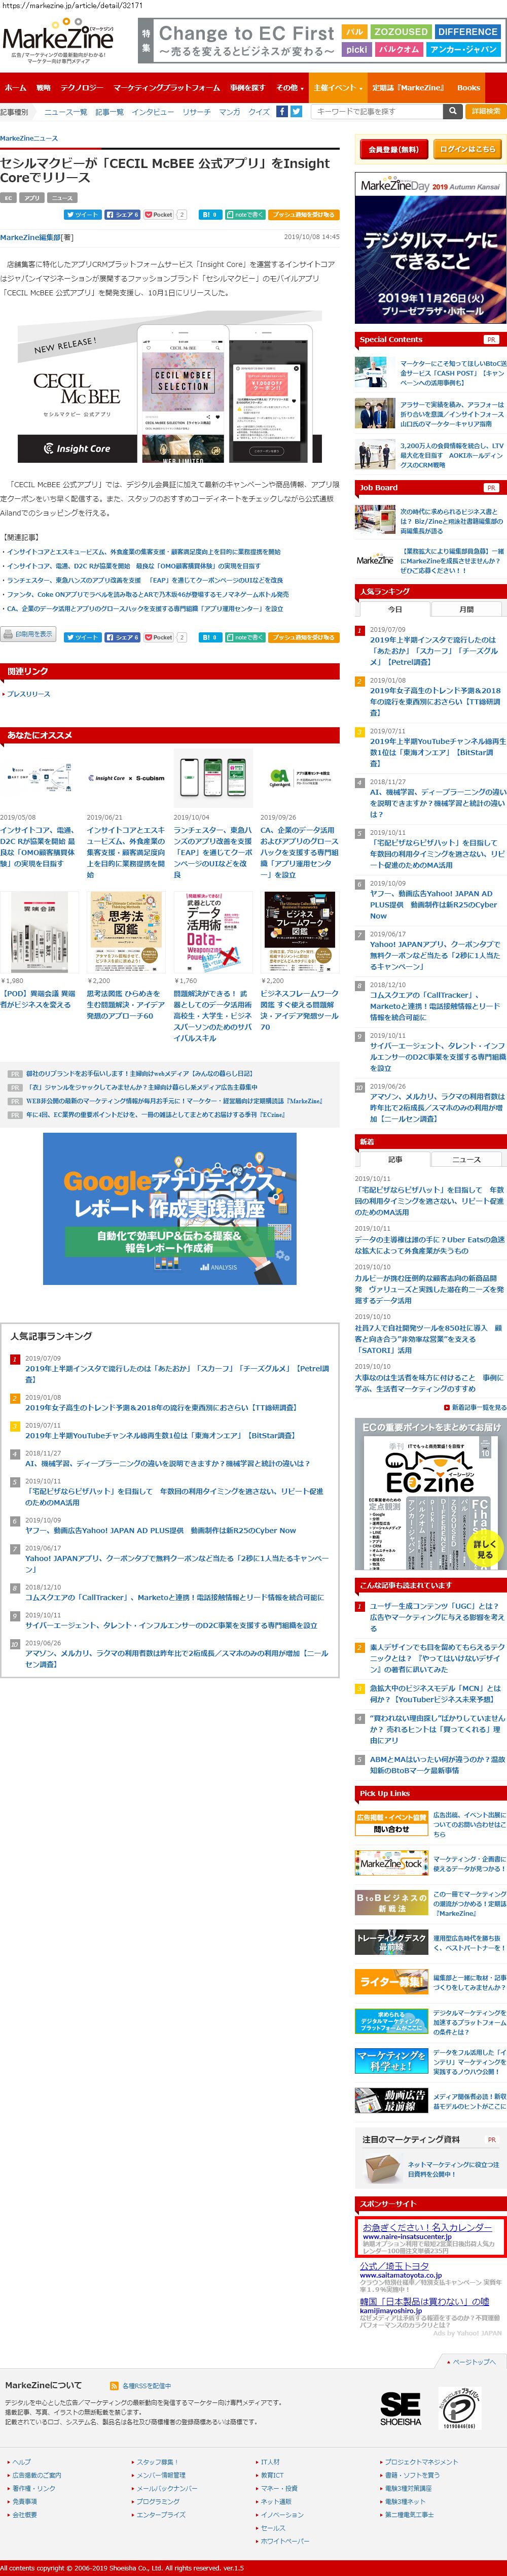Click the ビジネスフレームワーク図鑑 book cover

click(299, 931)
